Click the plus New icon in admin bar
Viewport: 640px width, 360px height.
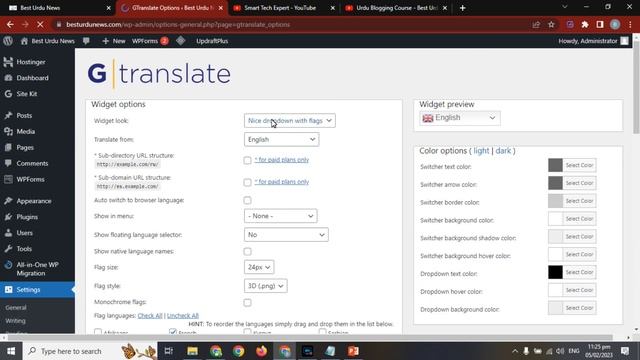105,41
